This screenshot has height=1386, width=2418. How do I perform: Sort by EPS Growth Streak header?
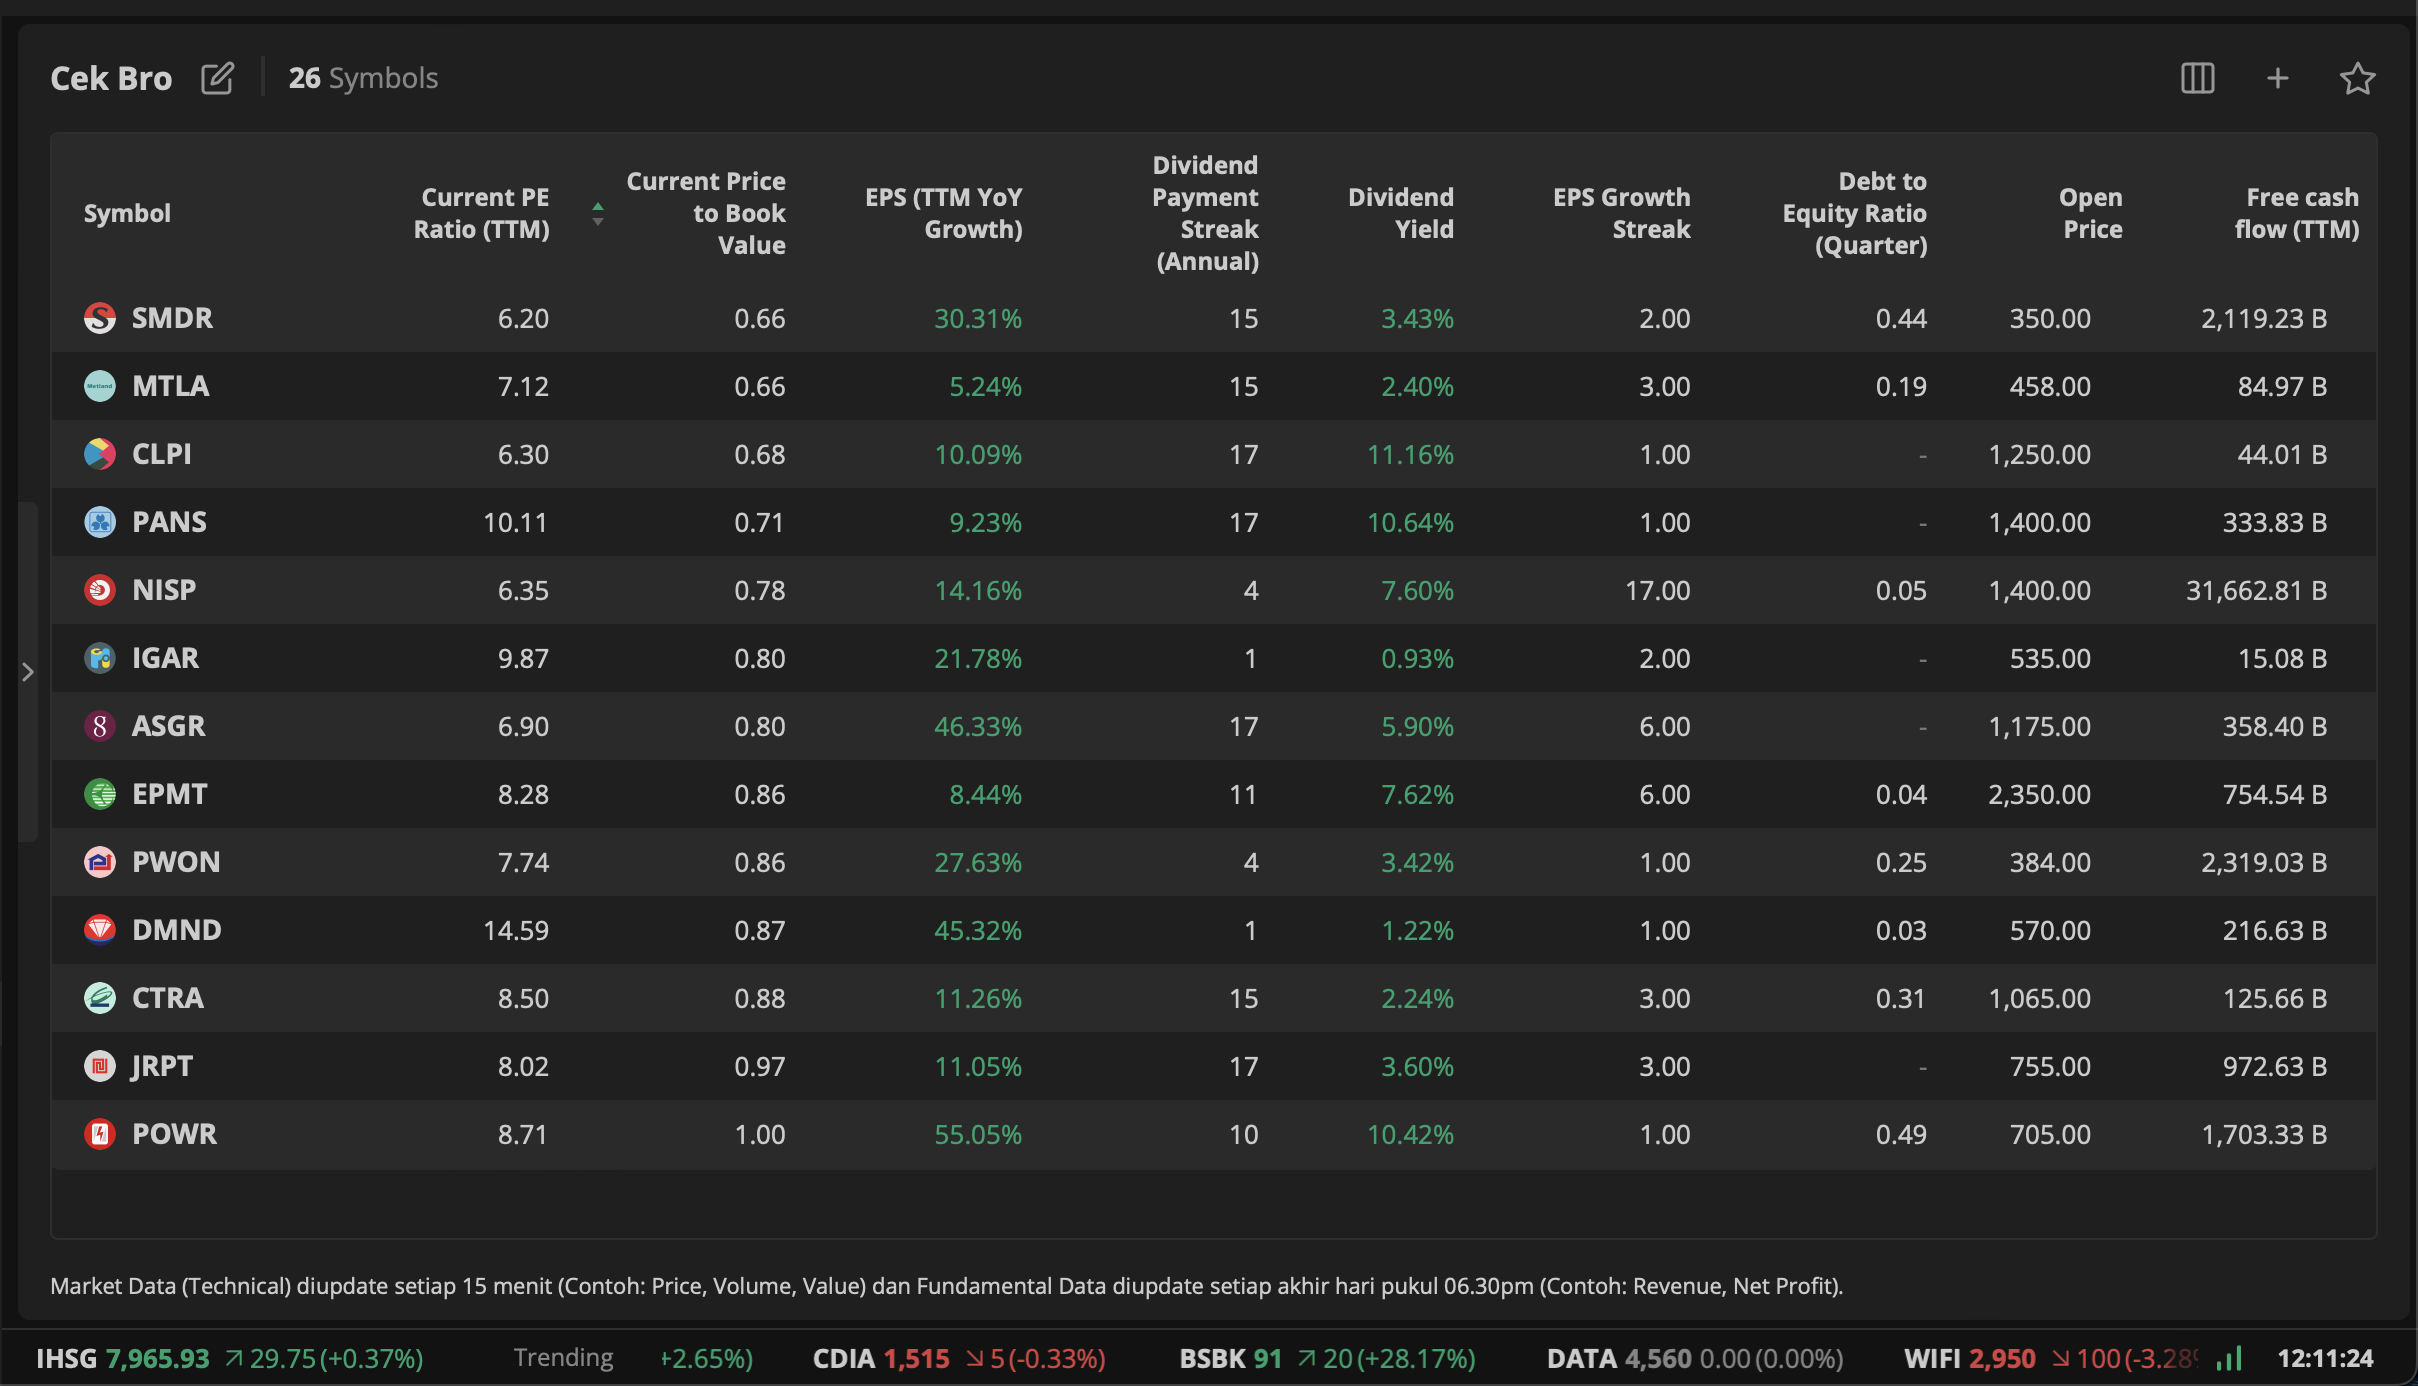[x=1621, y=213]
